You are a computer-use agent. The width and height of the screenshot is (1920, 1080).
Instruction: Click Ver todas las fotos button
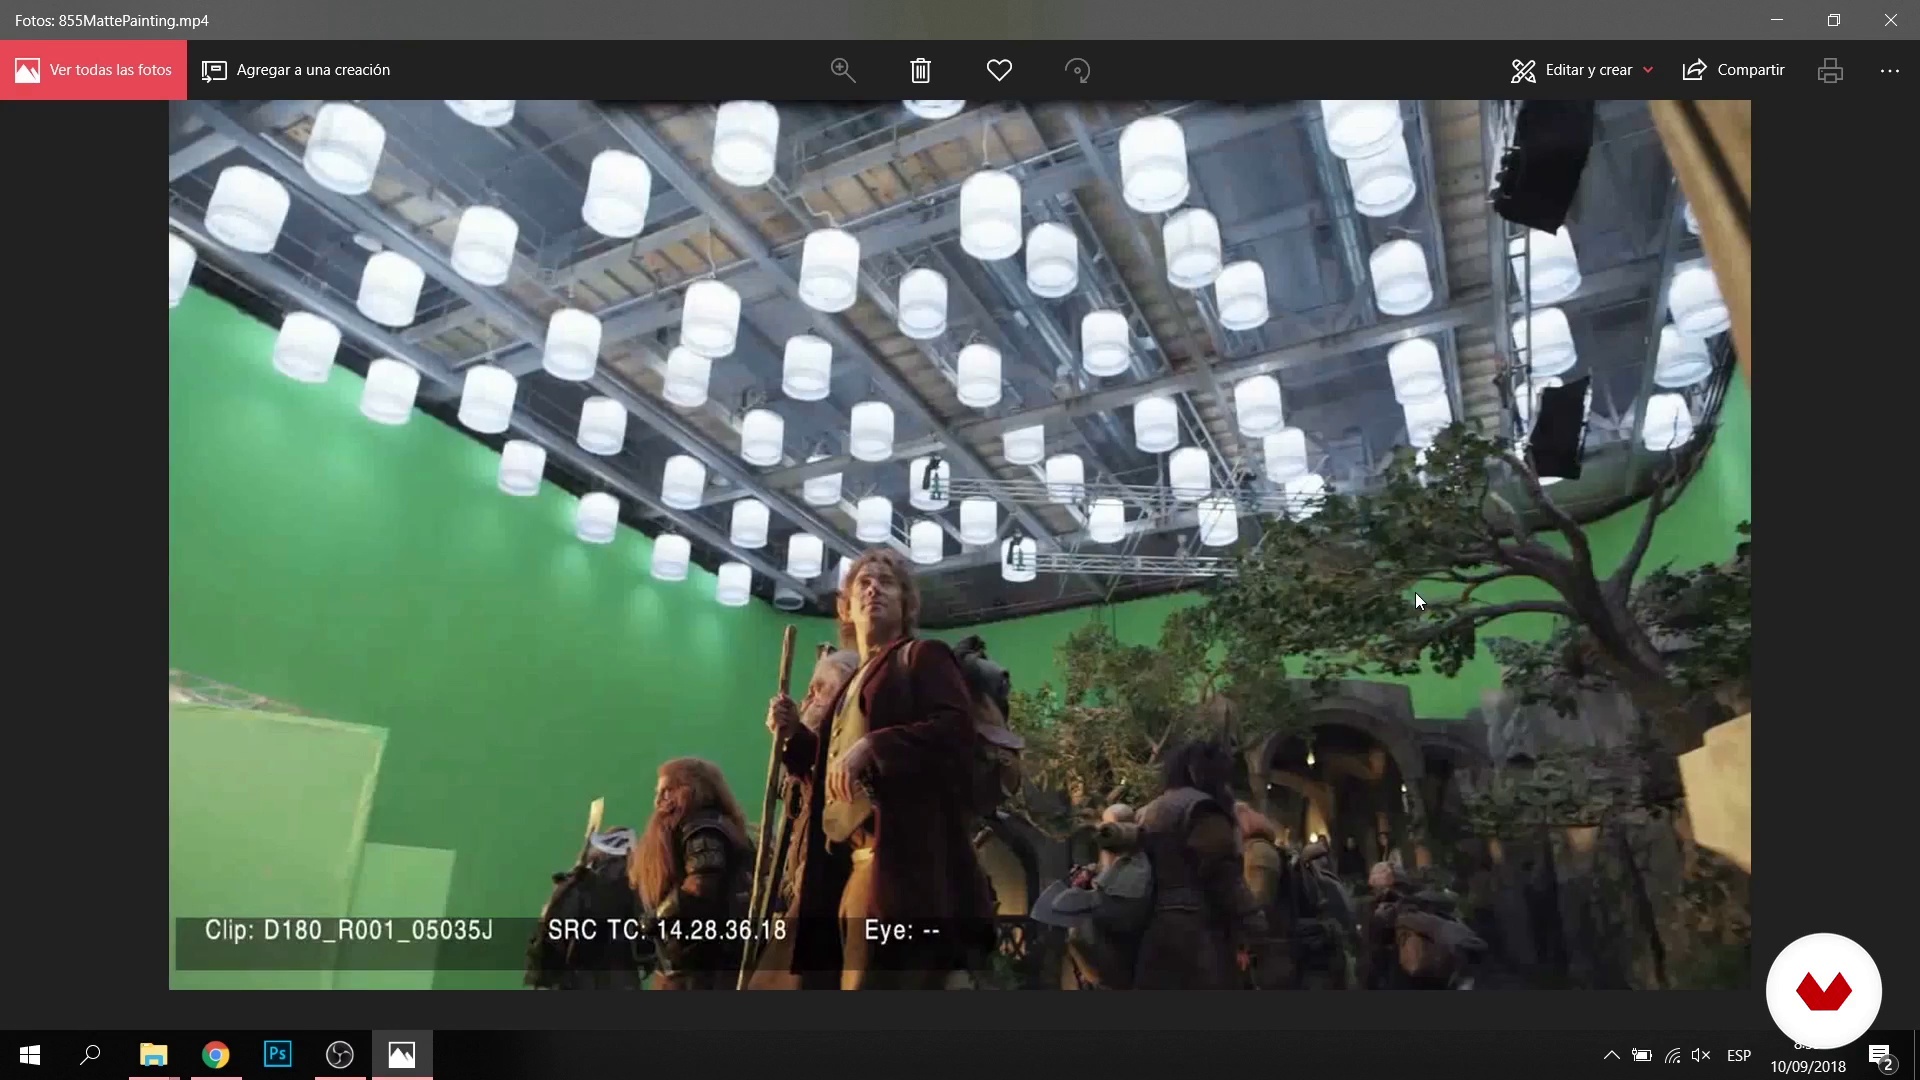click(x=93, y=70)
